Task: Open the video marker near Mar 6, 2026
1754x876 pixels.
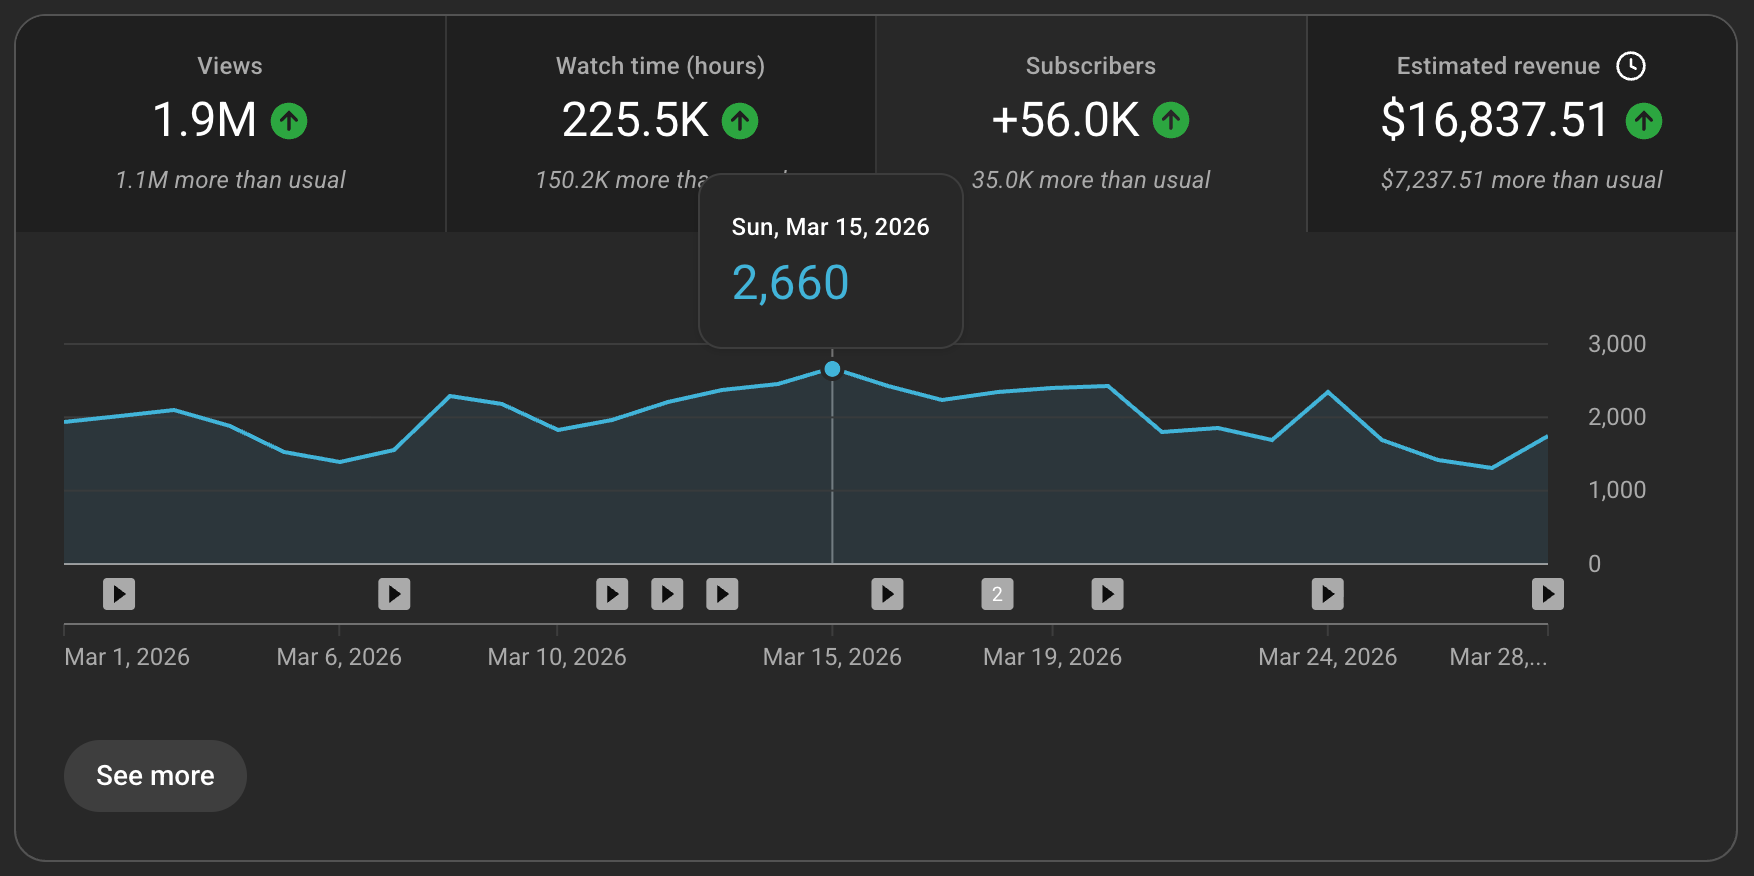Action: pos(394,594)
